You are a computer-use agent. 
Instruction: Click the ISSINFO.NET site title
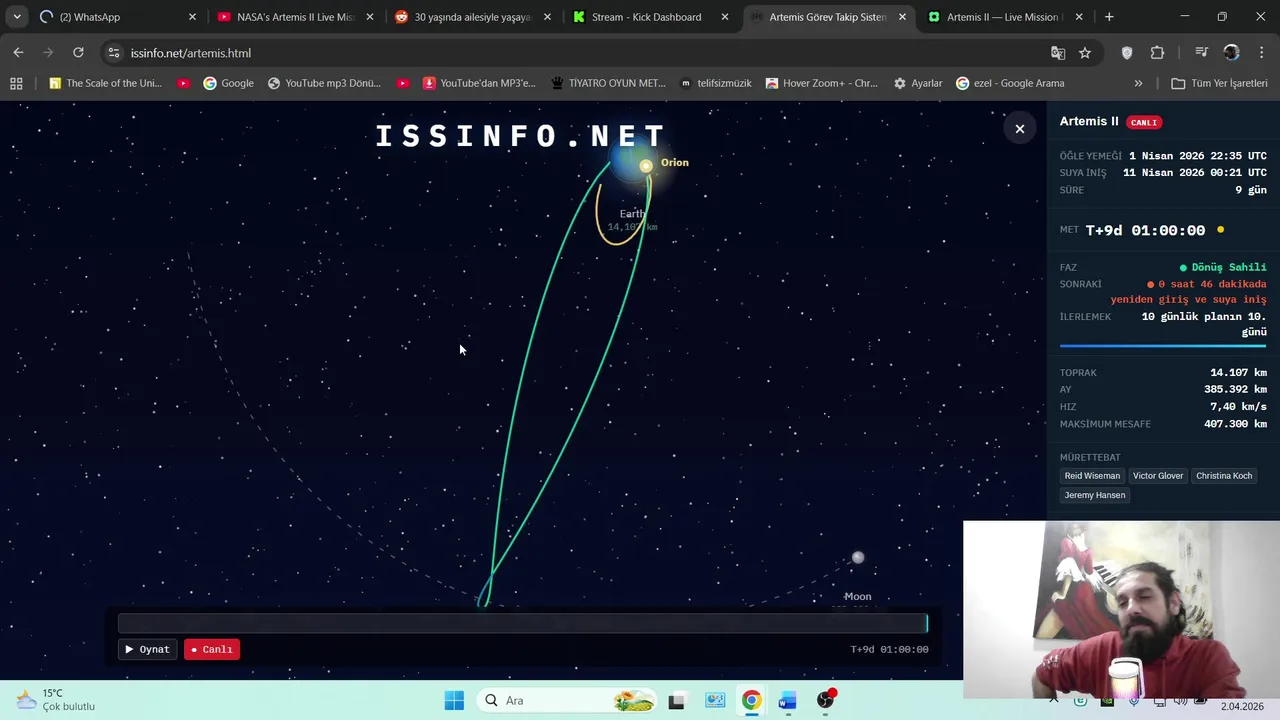tap(521, 136)
